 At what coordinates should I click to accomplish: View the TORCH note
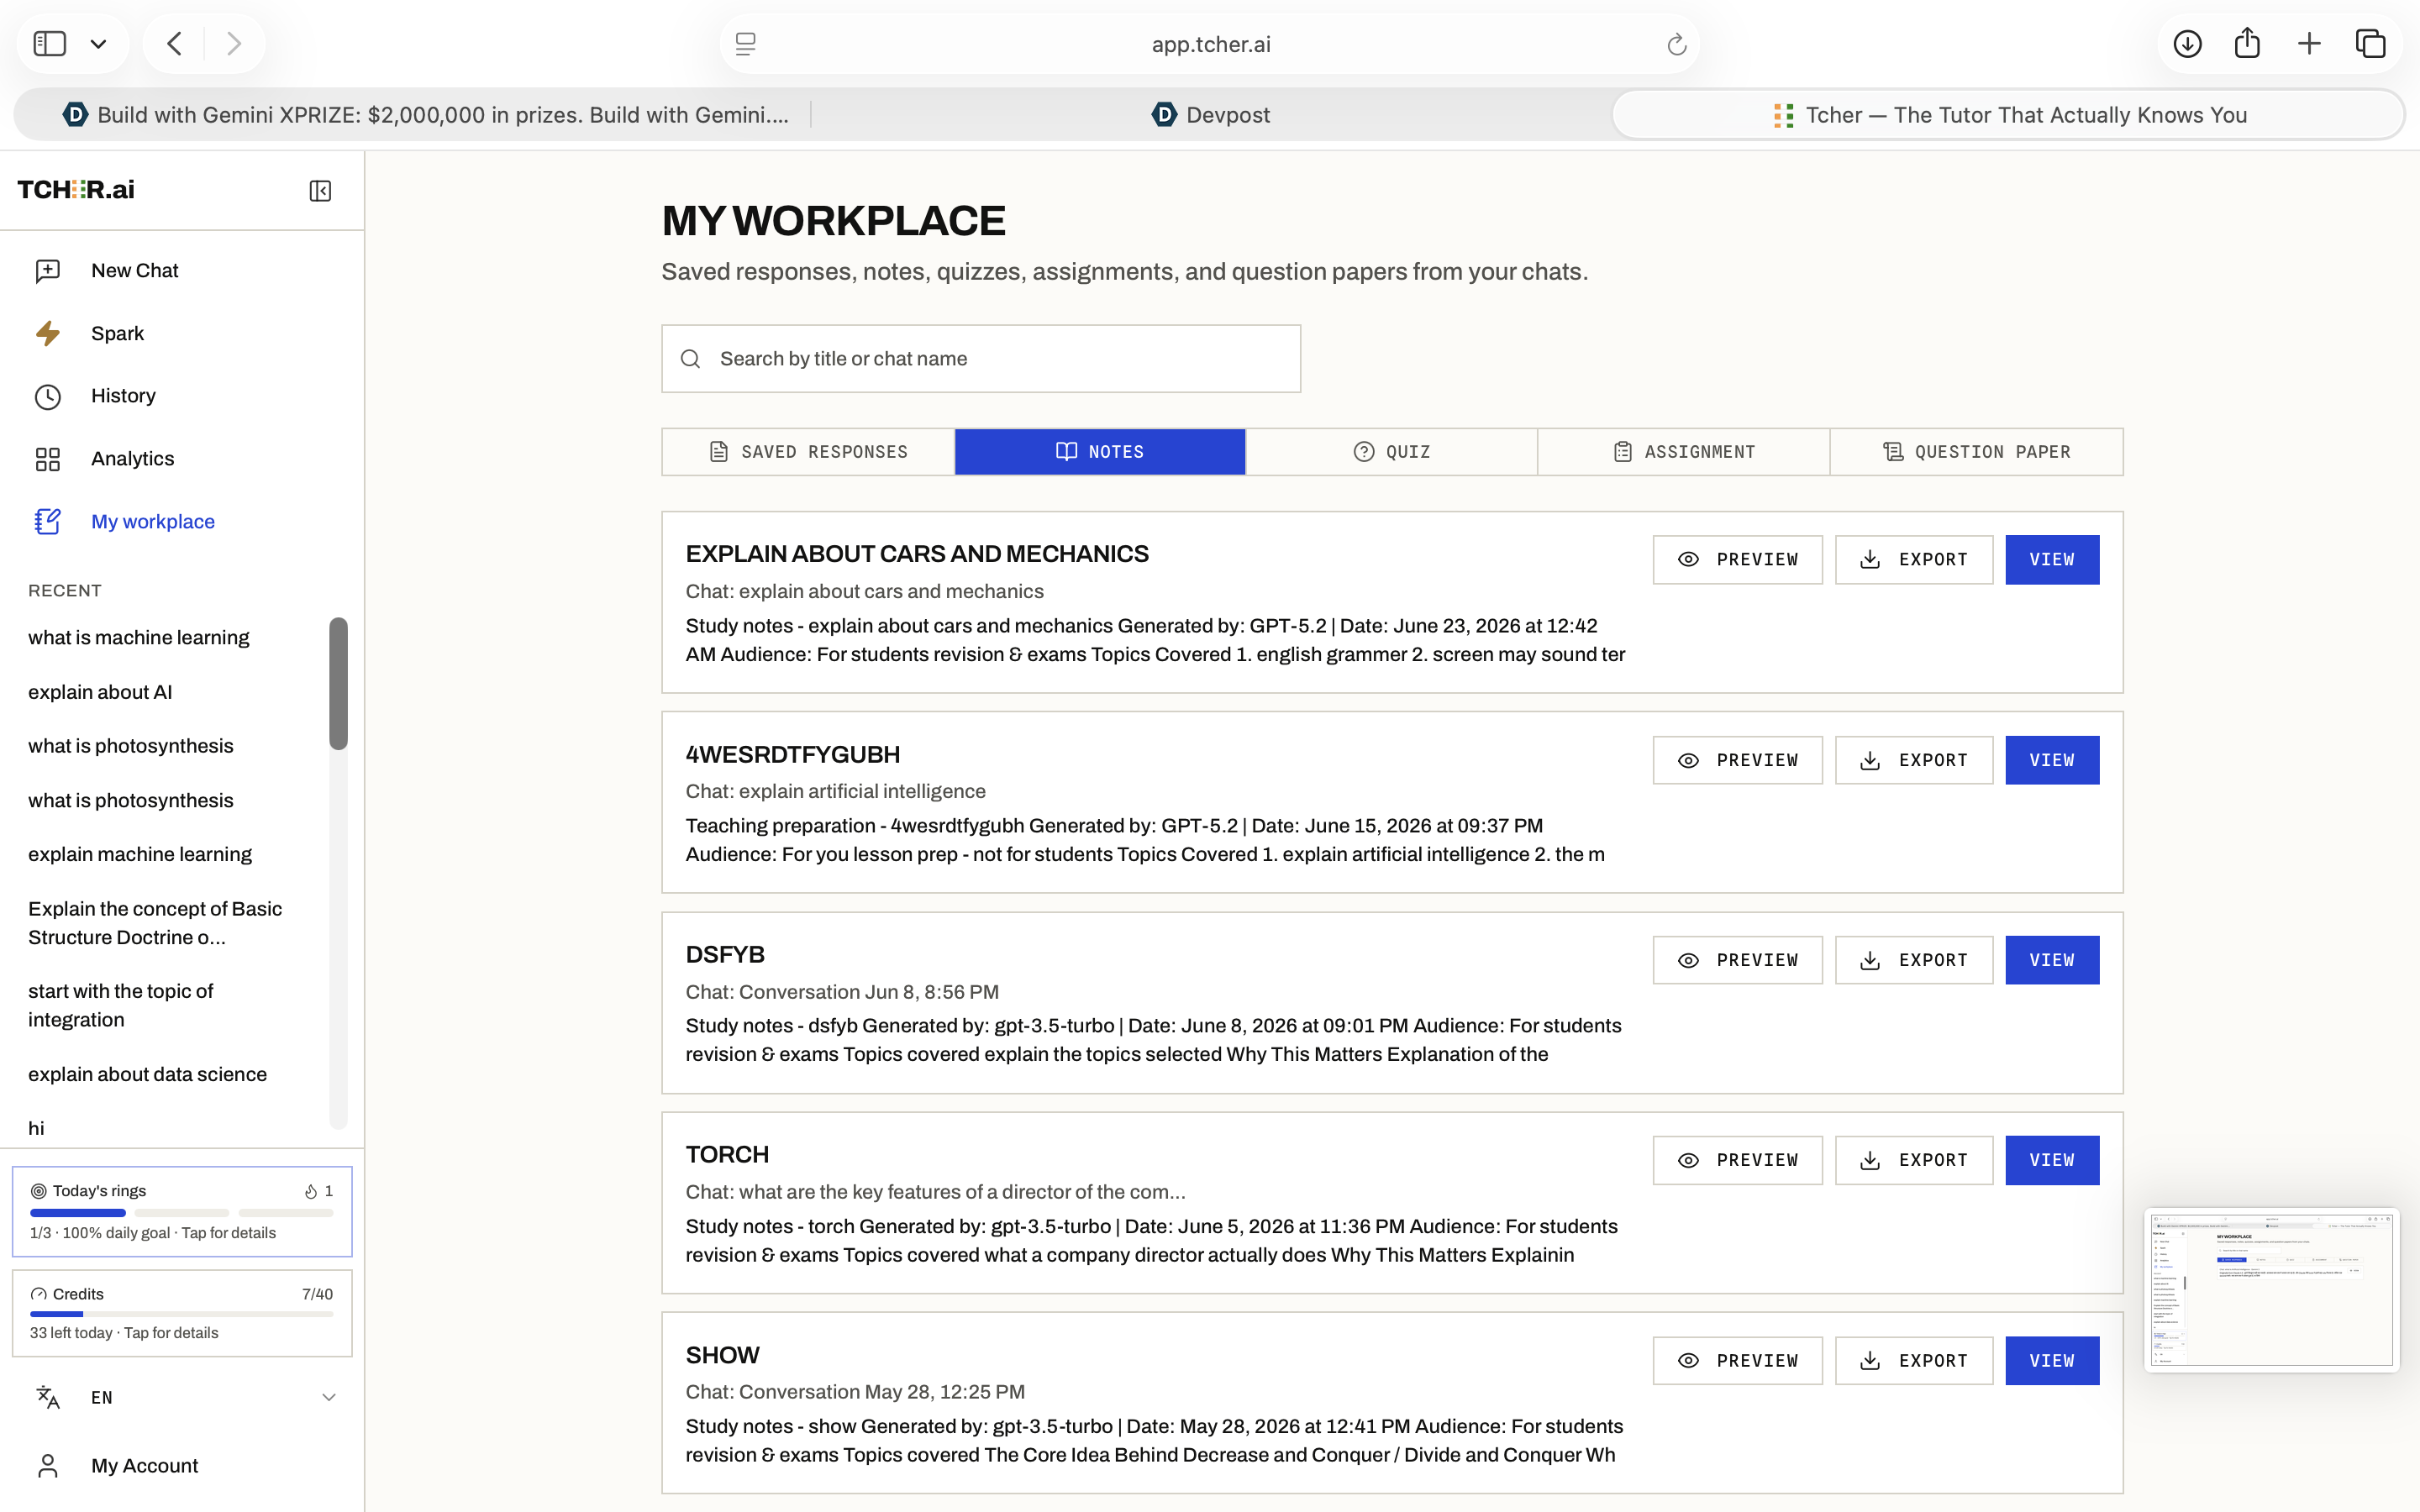click(x=2052, y=1160)
